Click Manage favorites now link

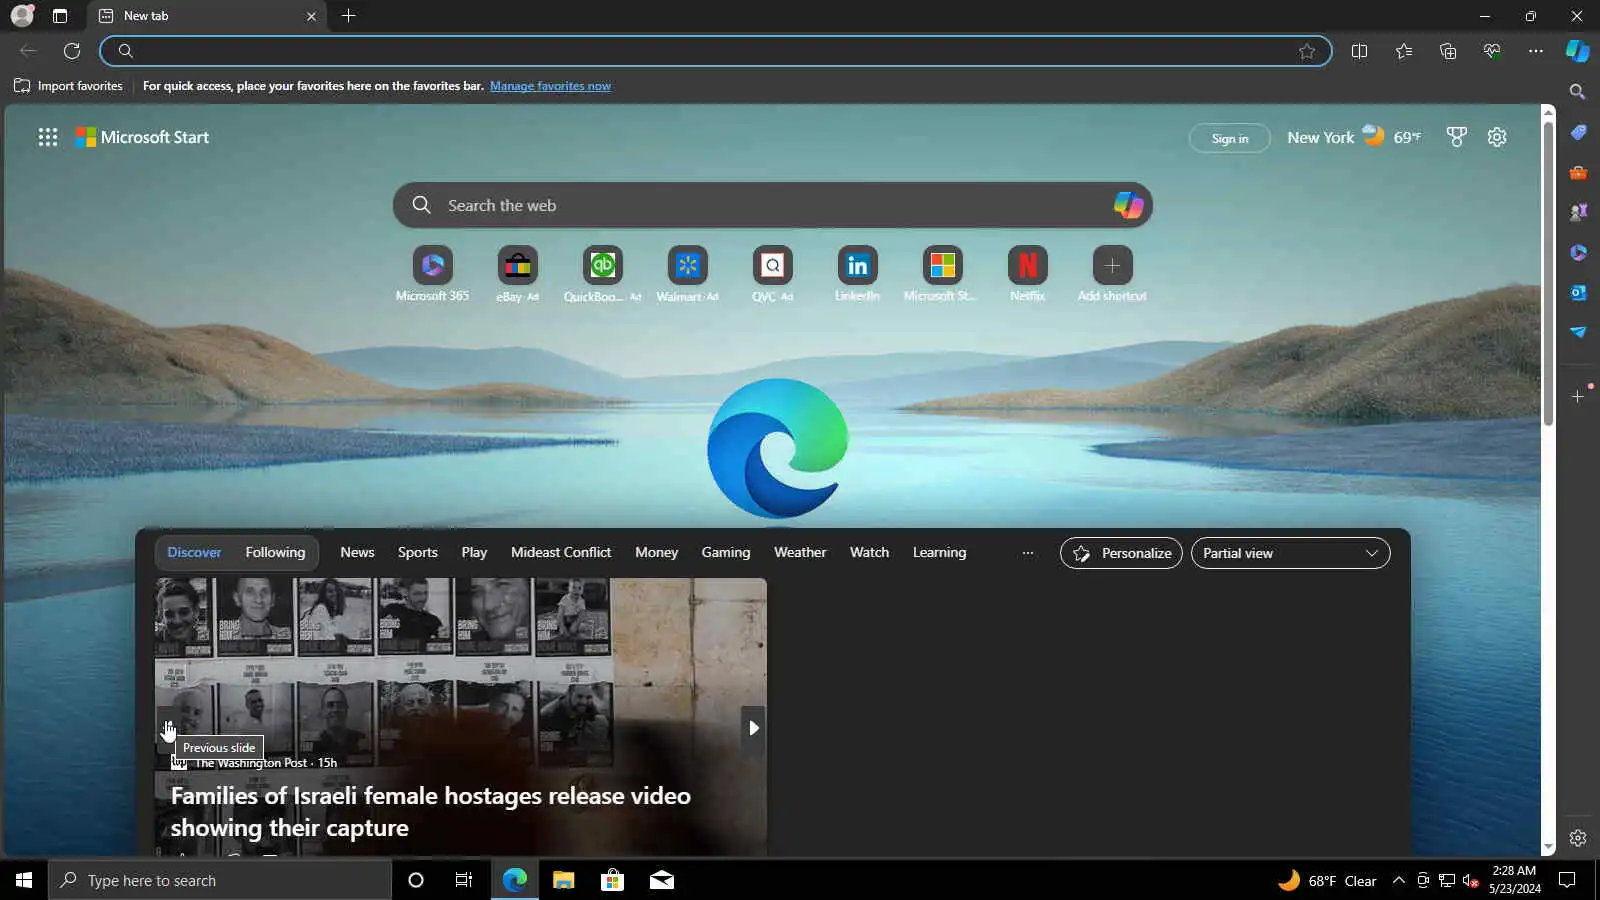[550, 86]
